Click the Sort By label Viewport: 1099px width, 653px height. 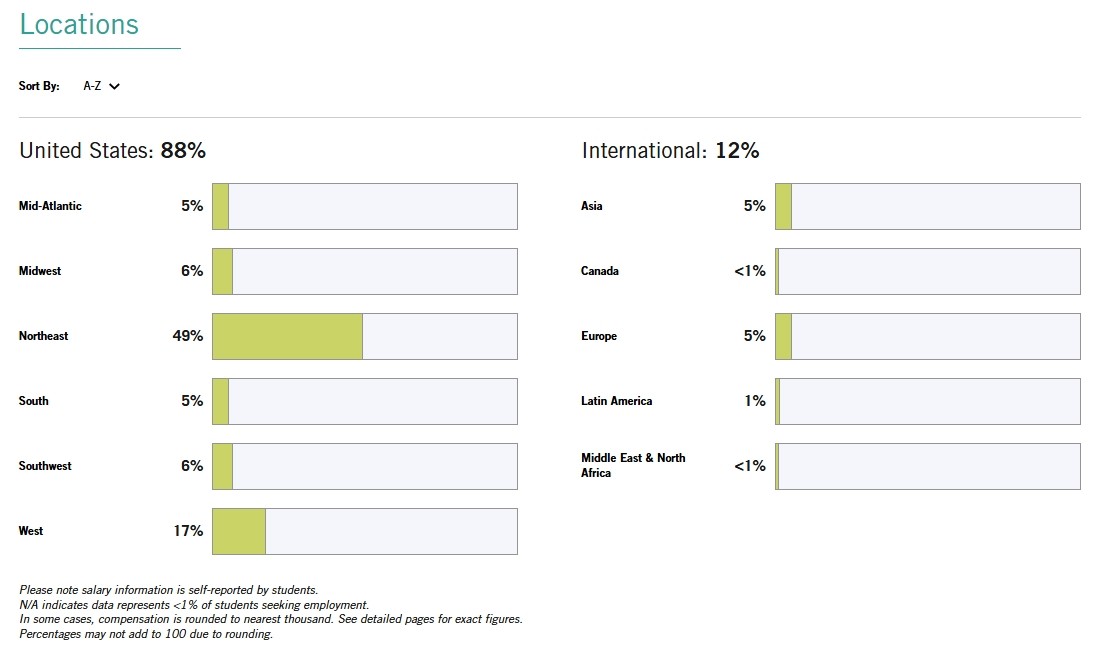coord(39,87)
